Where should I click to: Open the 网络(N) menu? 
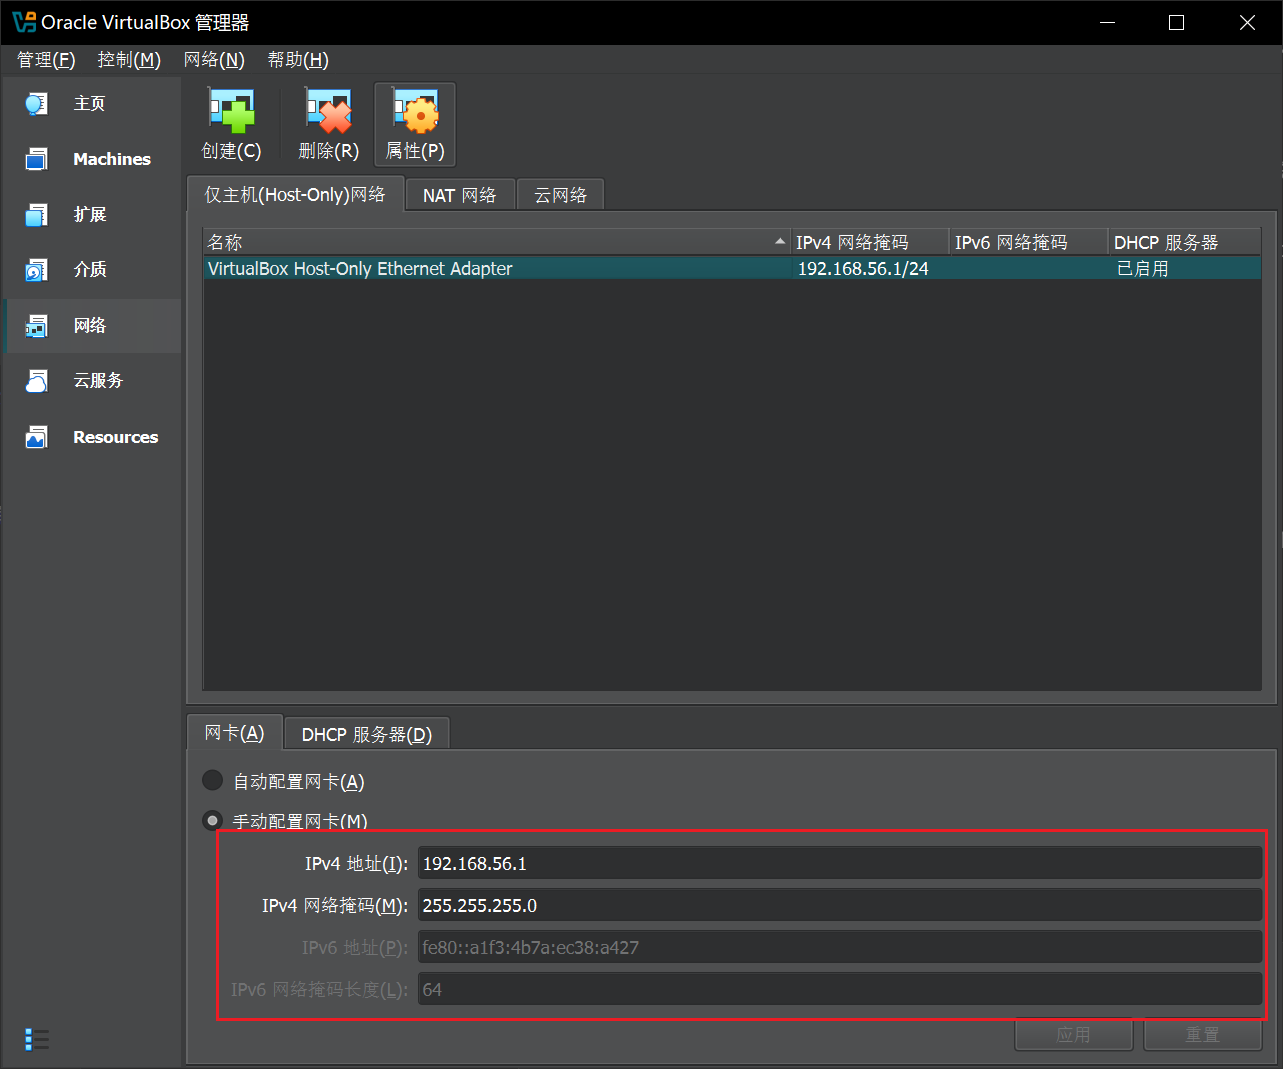click(214, 60)
